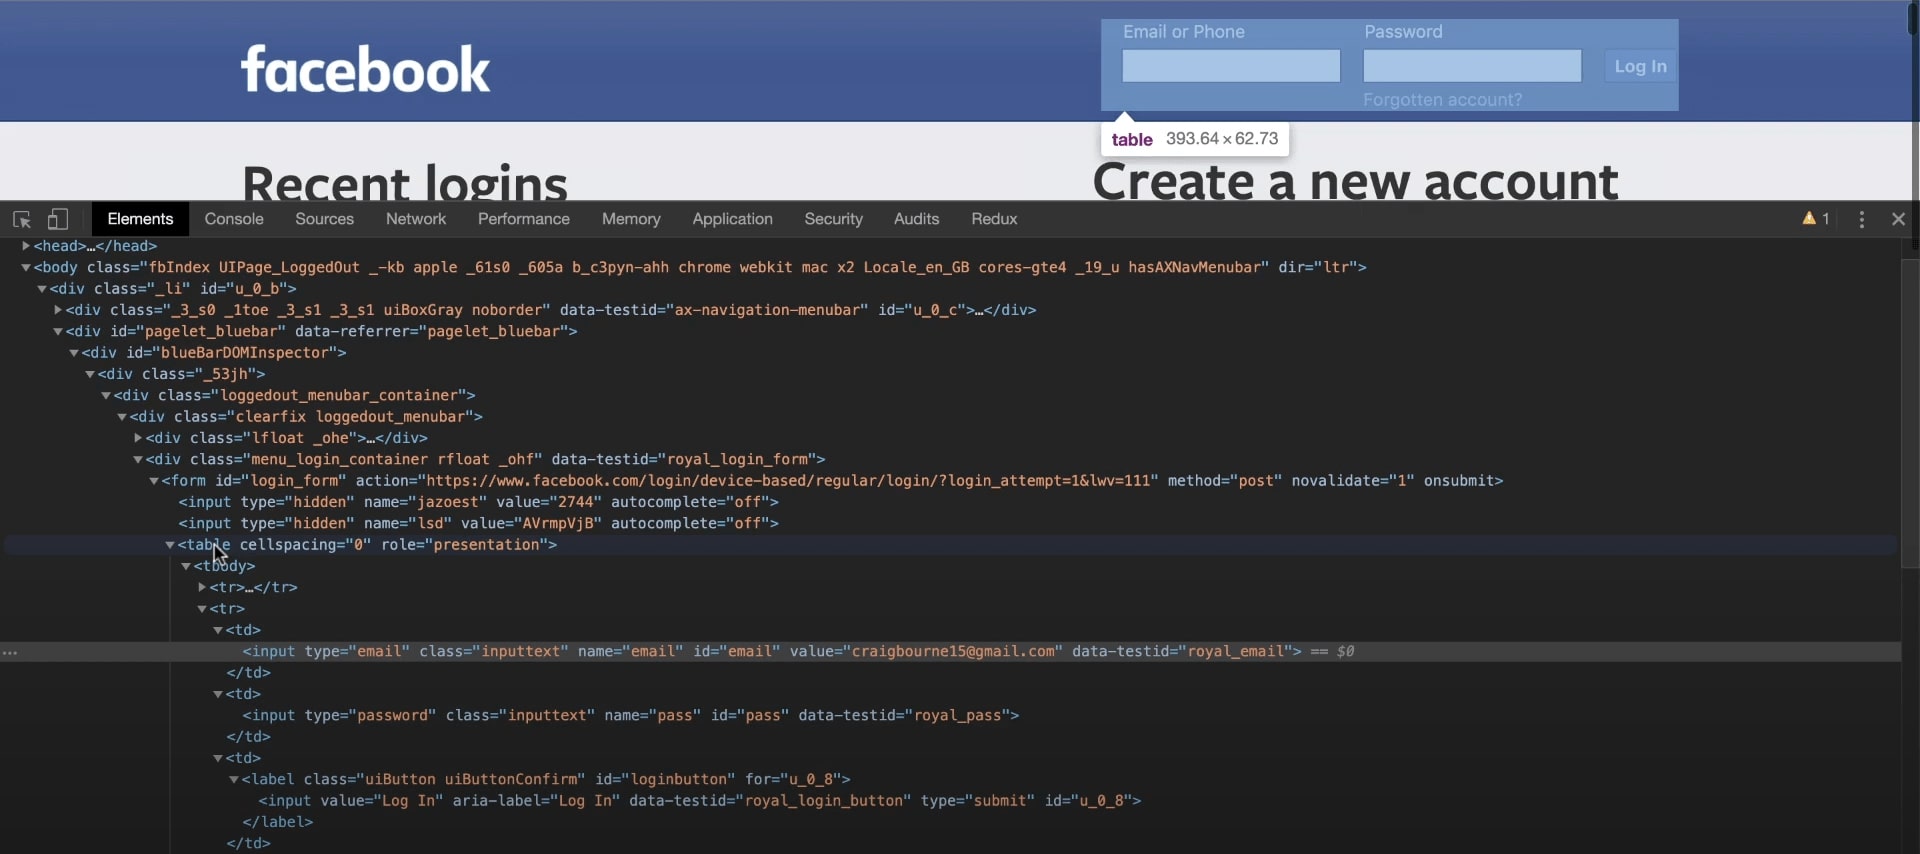
Task: Switch to the Application tab
Action: click(732, 219)
